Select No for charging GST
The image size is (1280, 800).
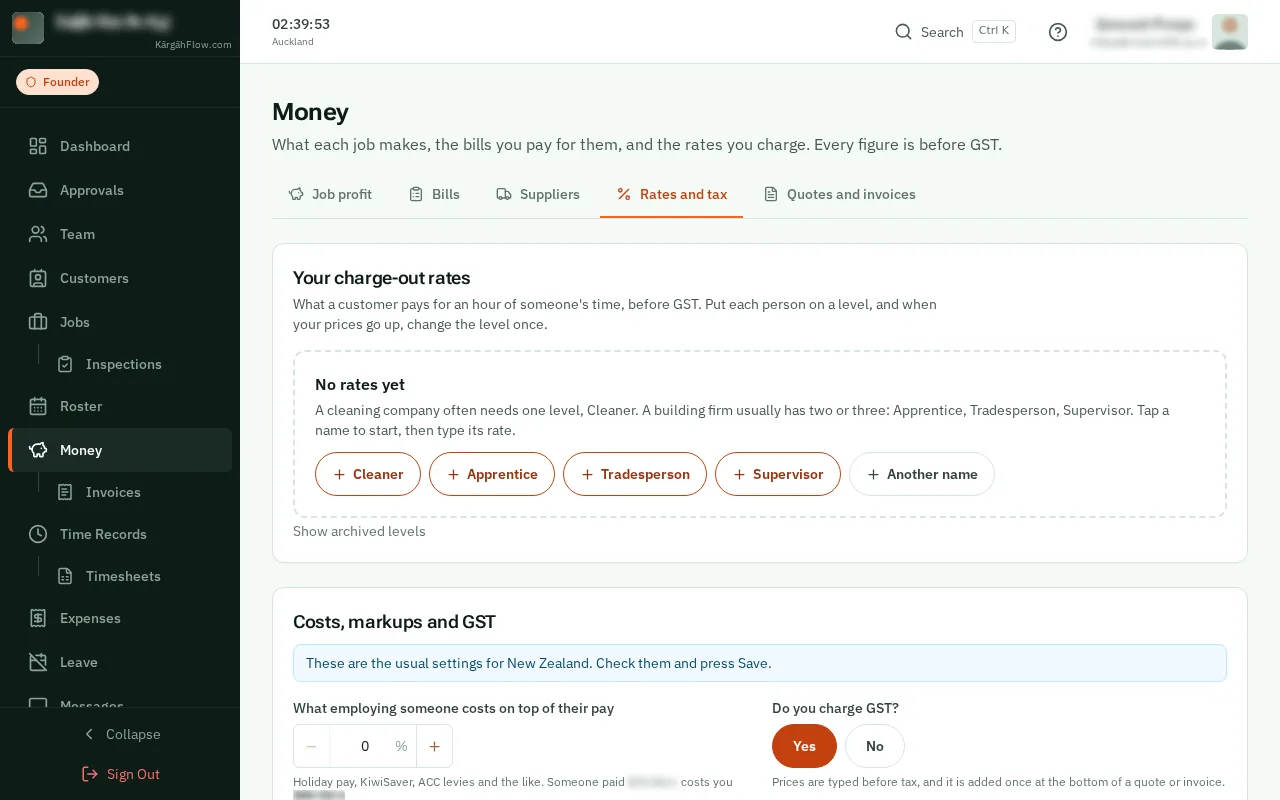point(875,746)
